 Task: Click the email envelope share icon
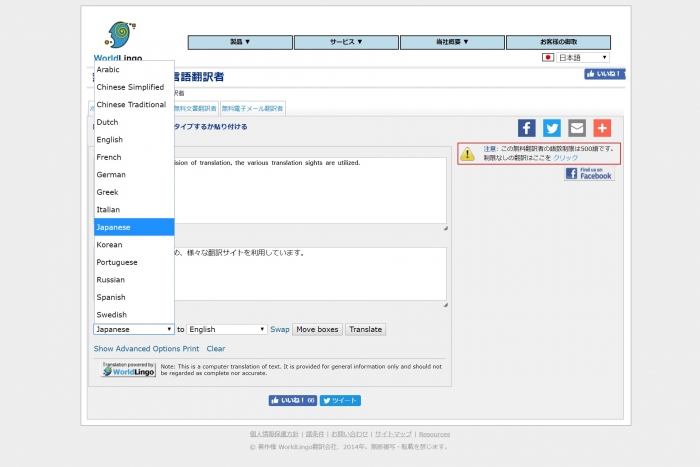point(577,128)
